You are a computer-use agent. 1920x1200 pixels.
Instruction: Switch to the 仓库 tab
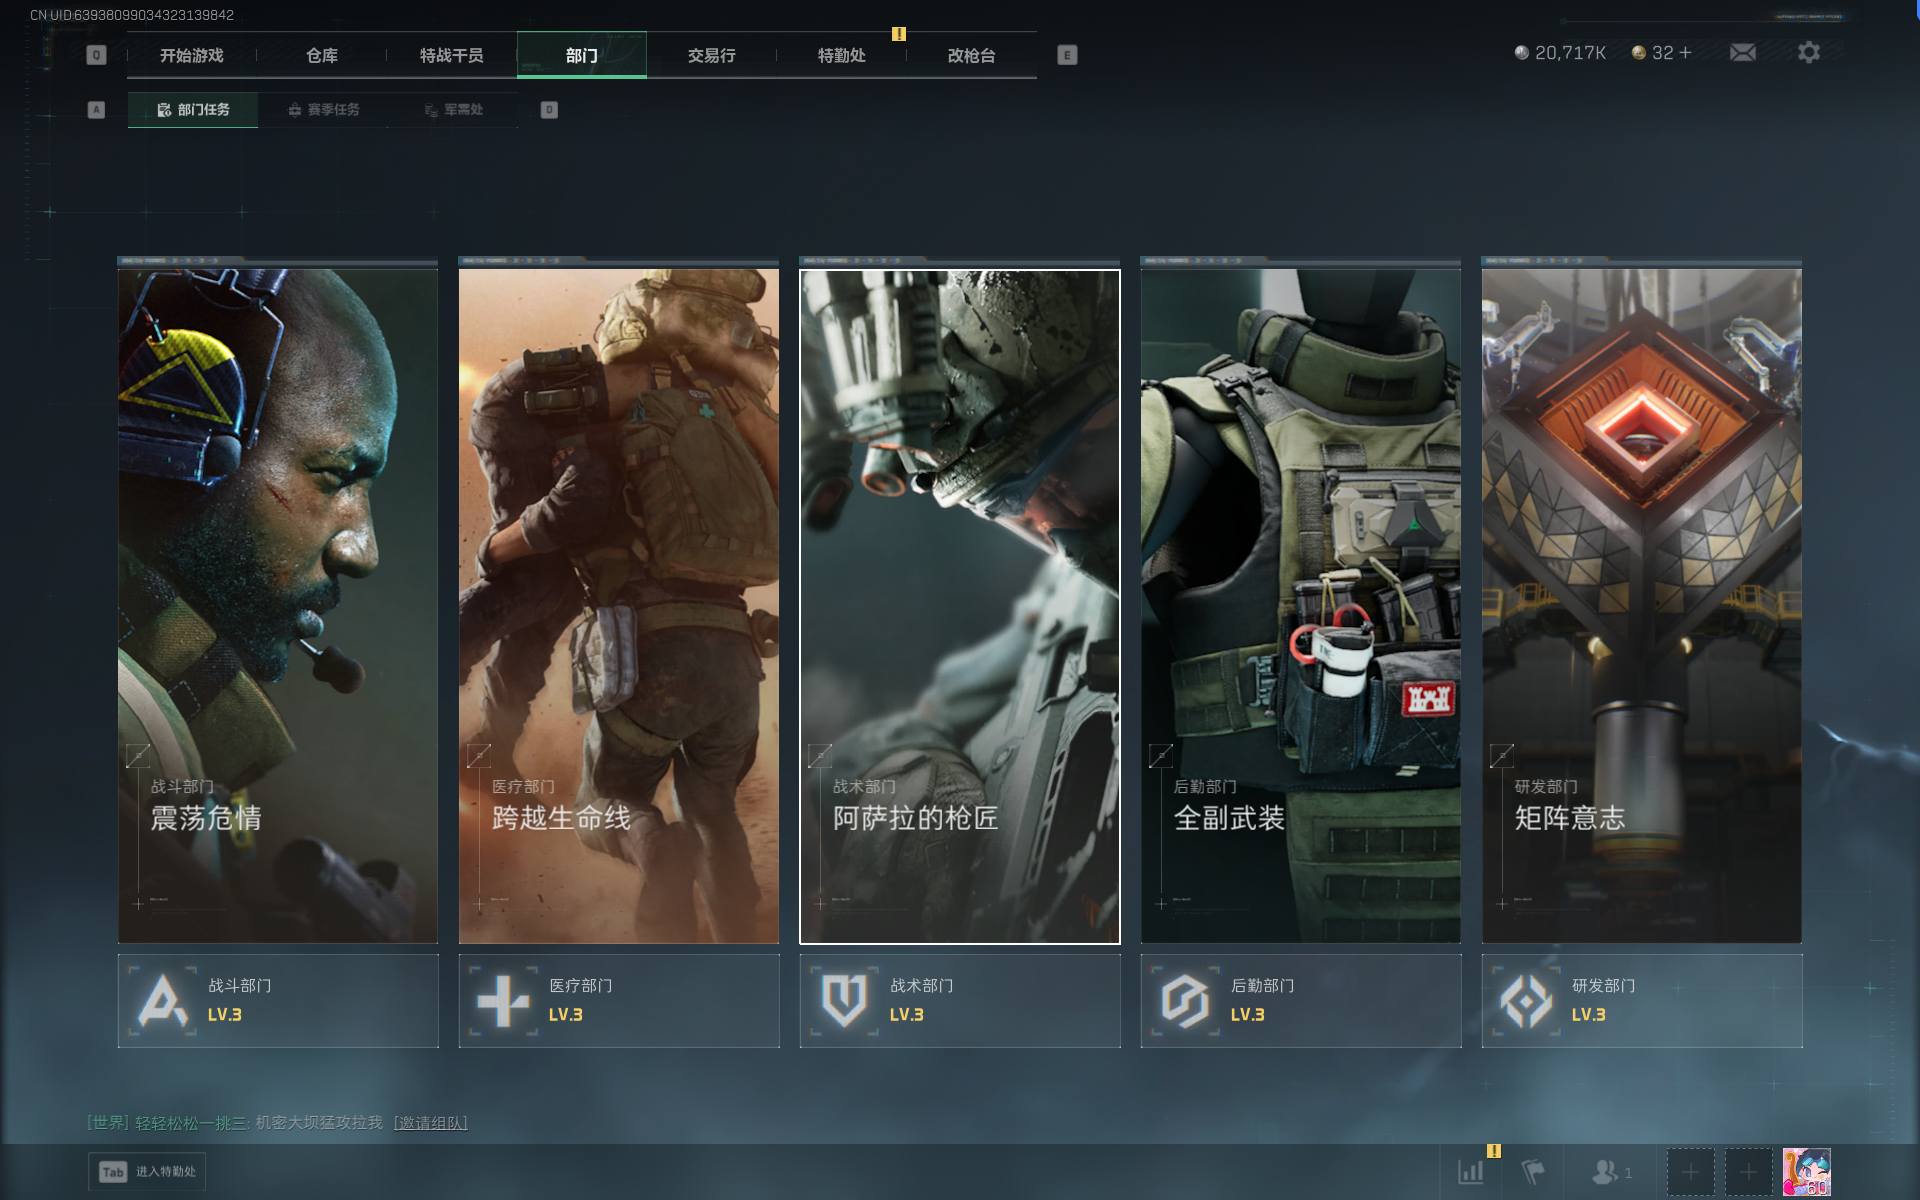[x=322, y=55]
